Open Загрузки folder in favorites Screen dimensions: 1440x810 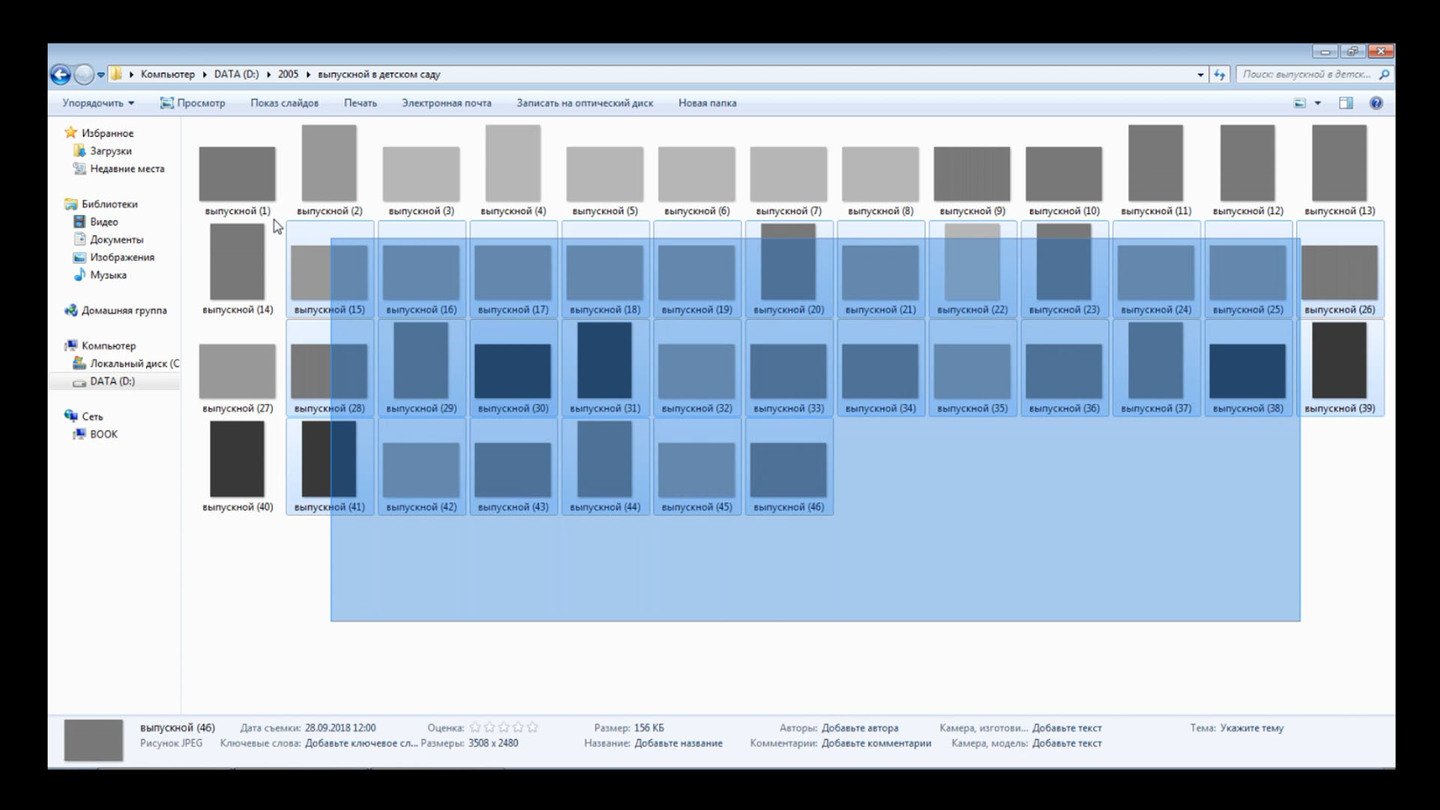(x=110, y=151)
